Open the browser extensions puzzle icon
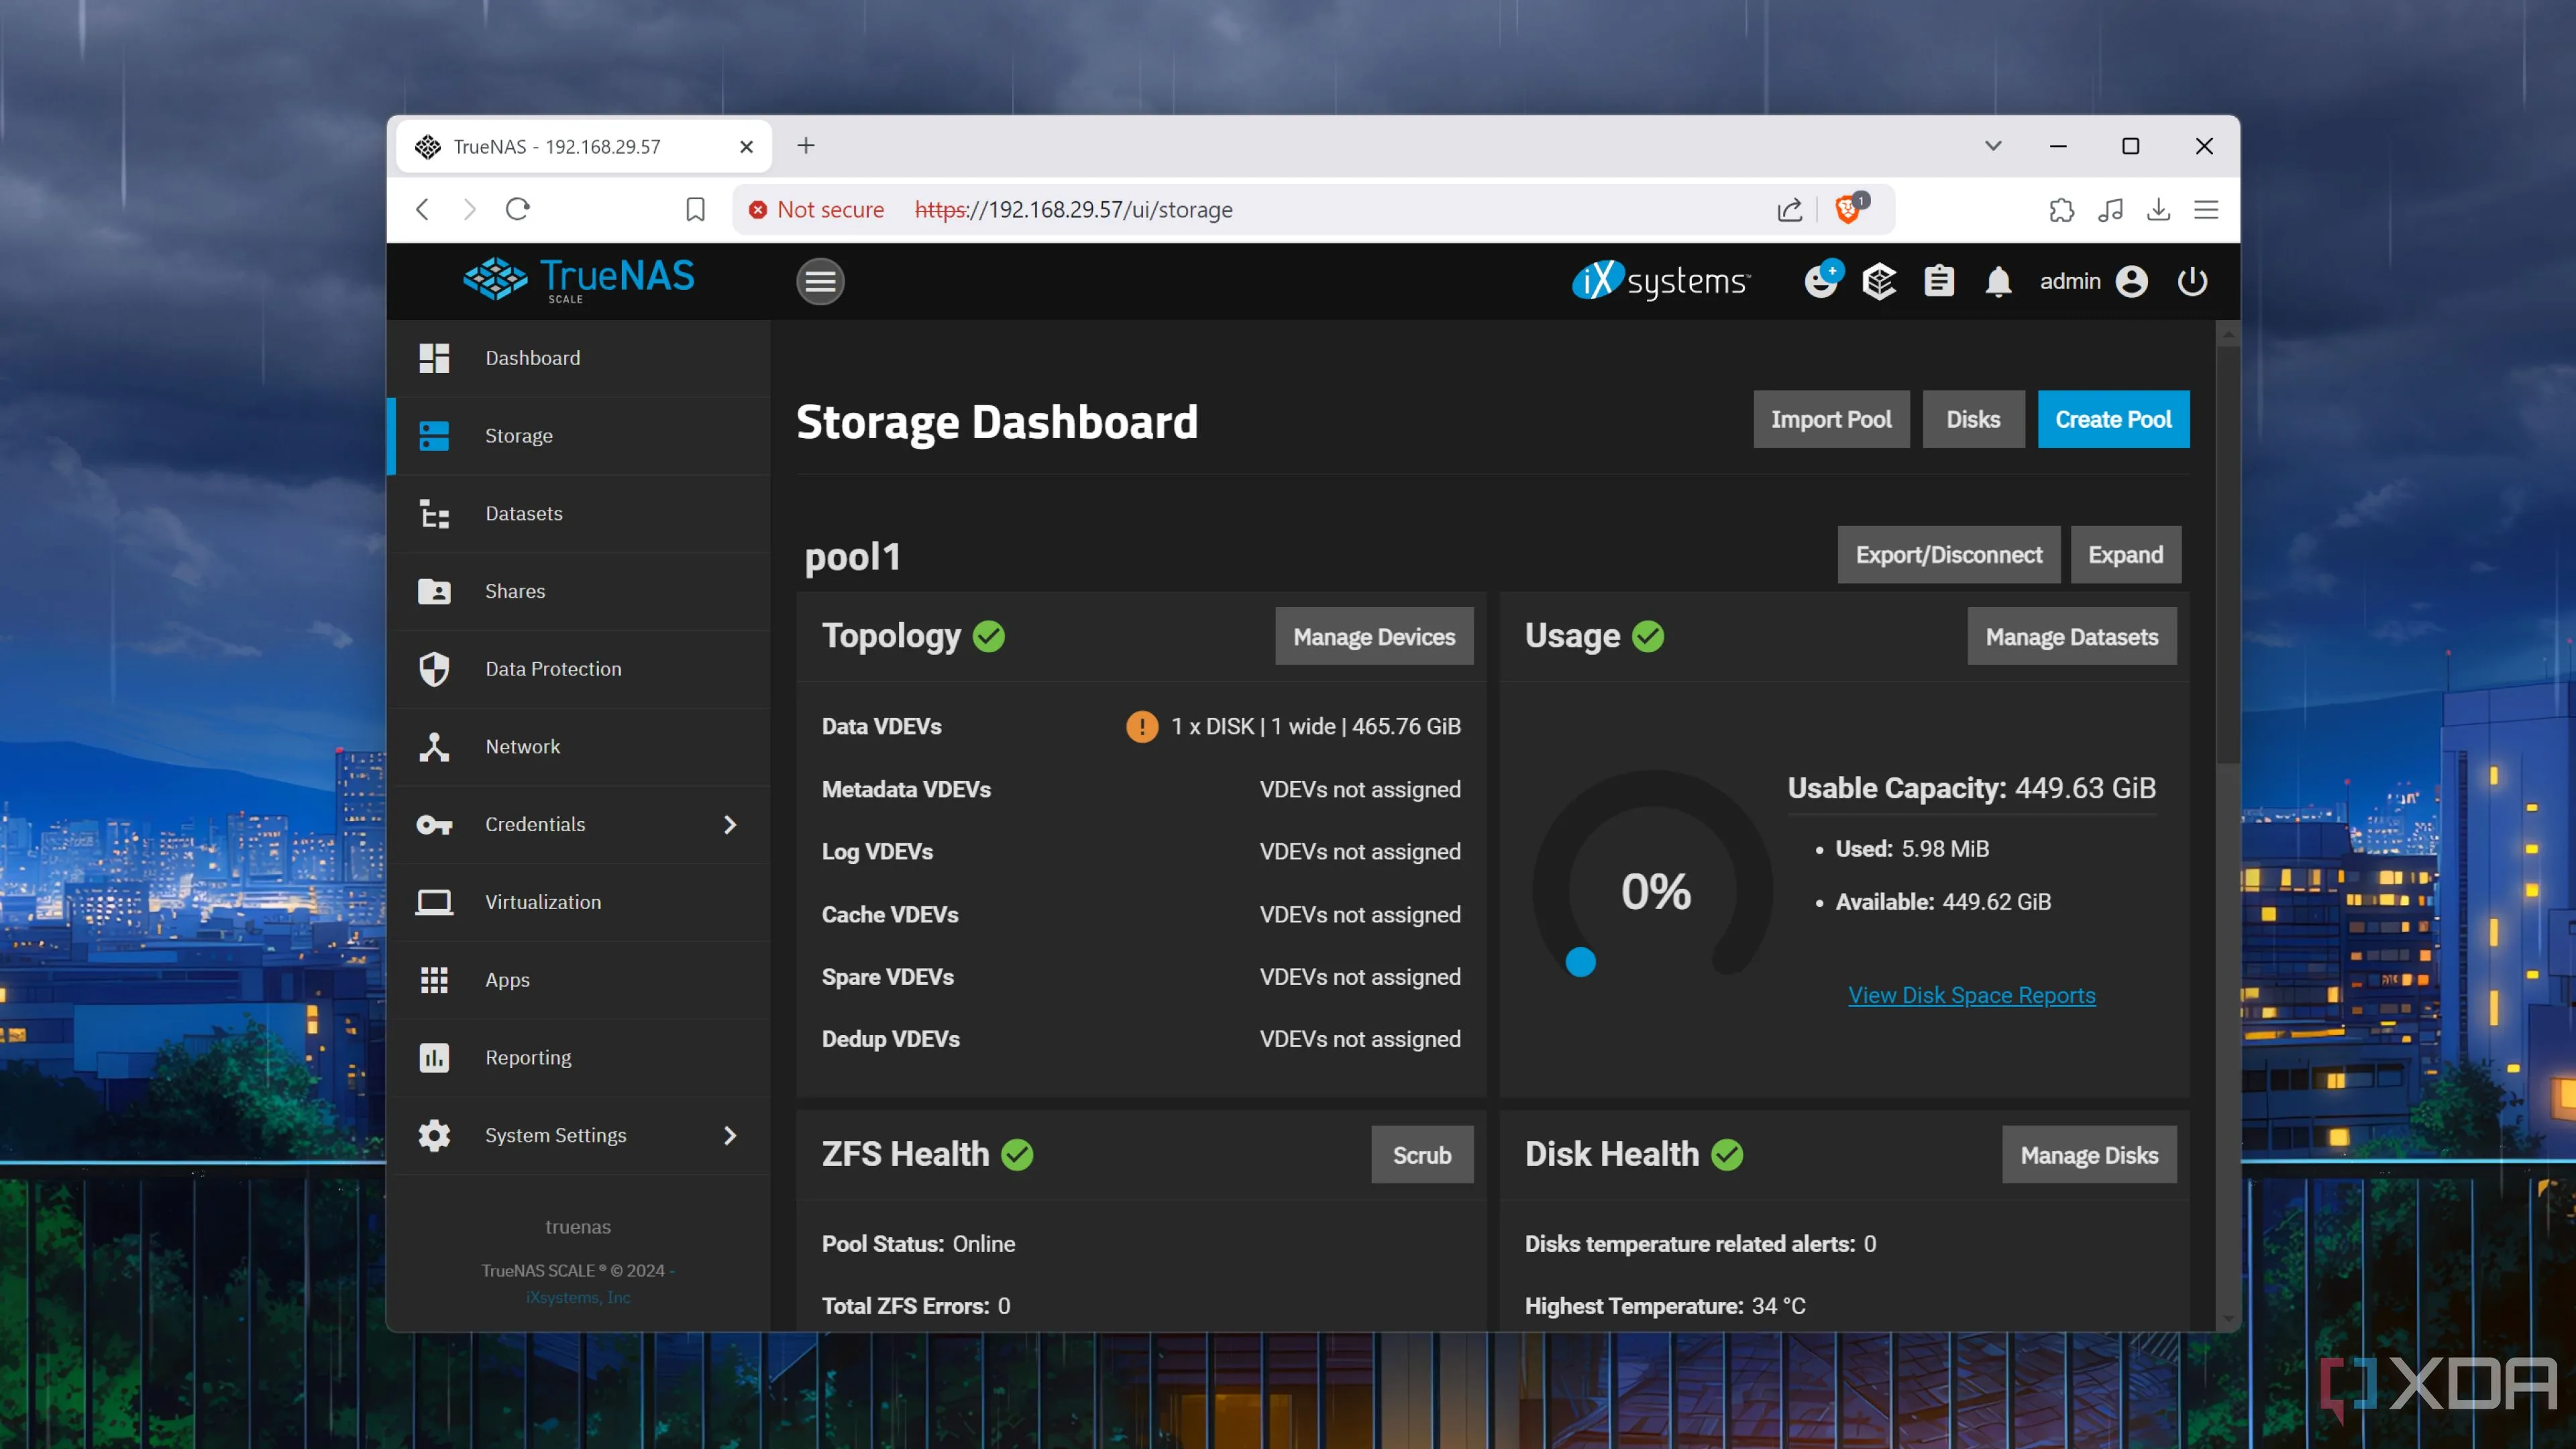This screenshot has height=1449, width=2576. 2061,209
